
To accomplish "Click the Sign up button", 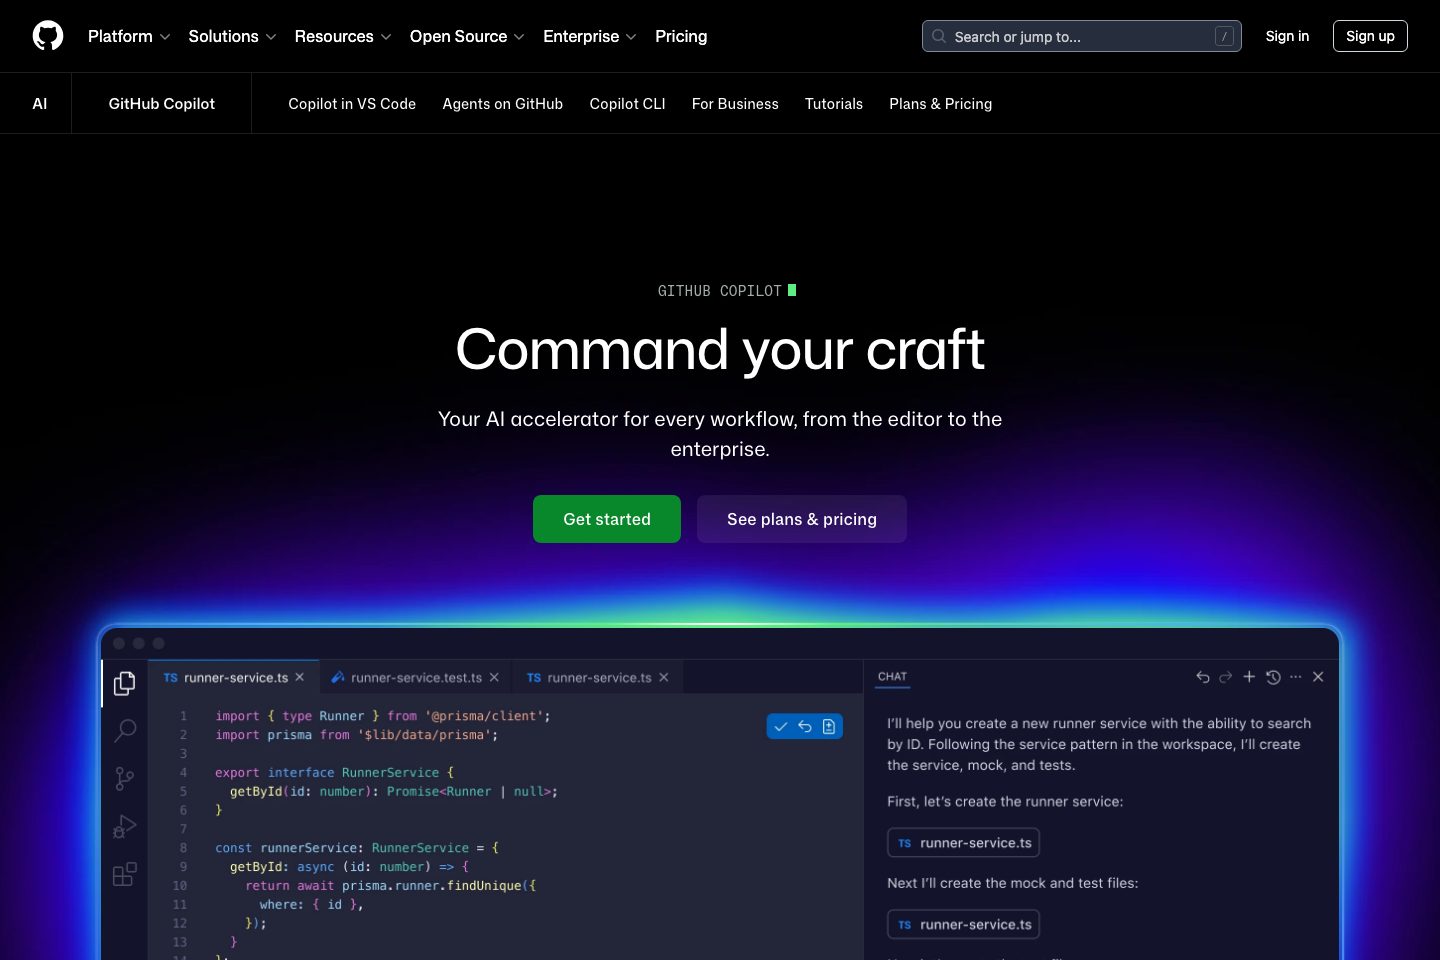I will point(1370,36).
